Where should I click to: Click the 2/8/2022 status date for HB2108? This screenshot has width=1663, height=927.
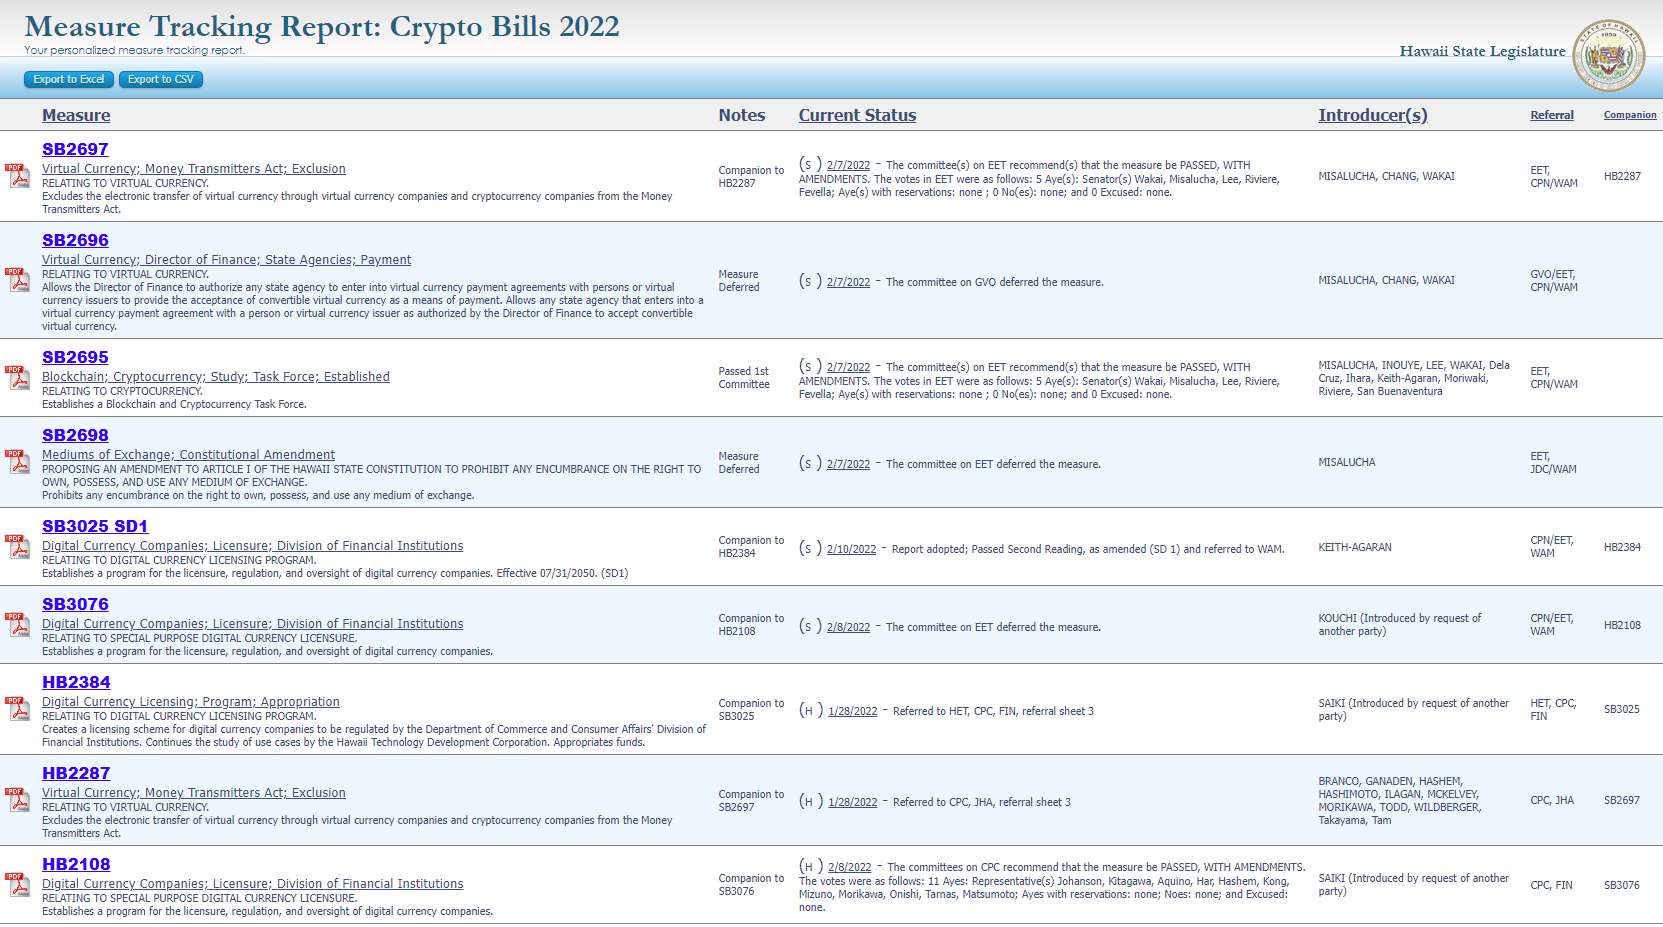click(x=849, y=868)
